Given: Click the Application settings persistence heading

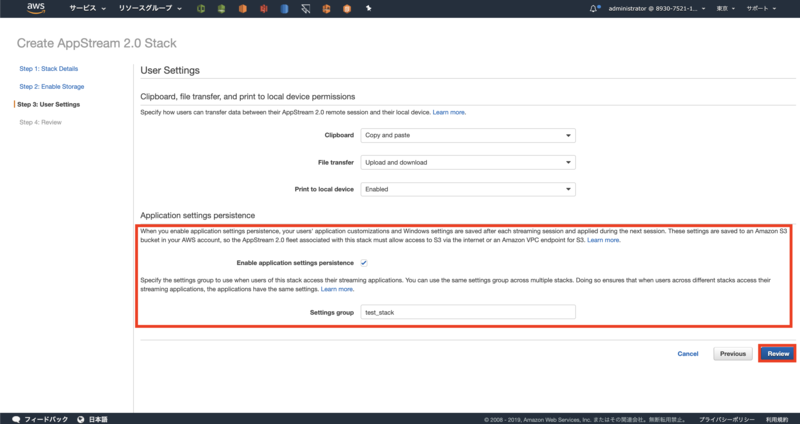Looking at the screenshot, I should [x=197, y=215].
